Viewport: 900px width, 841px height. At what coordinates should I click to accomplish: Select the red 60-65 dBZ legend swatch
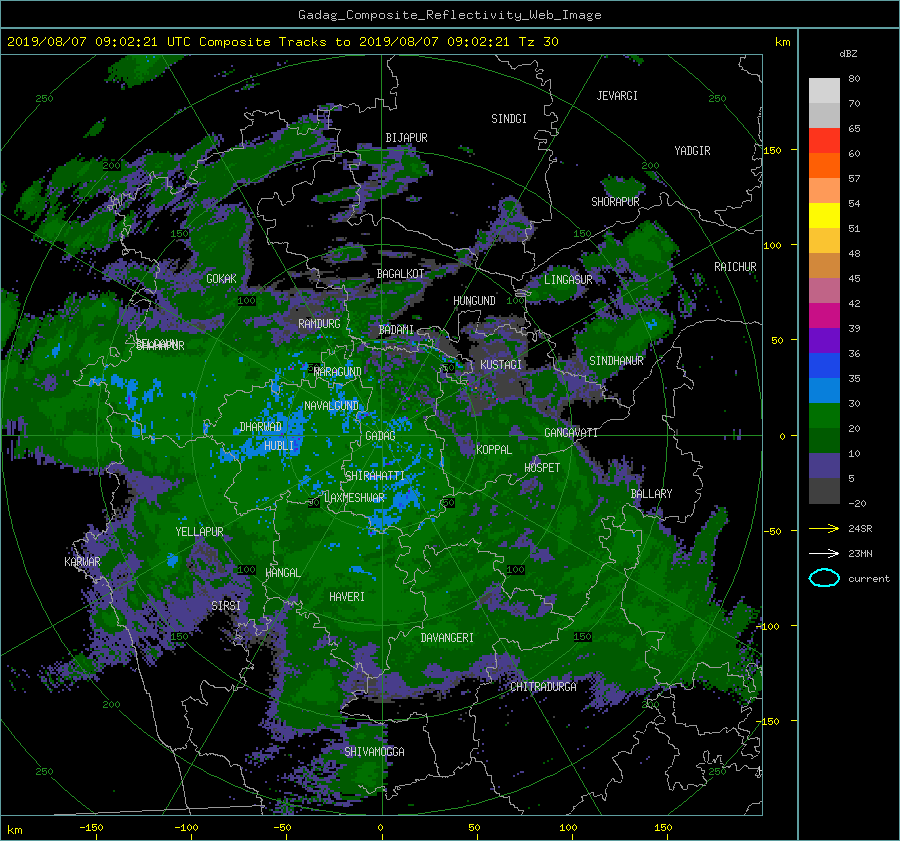coord(824,140)
